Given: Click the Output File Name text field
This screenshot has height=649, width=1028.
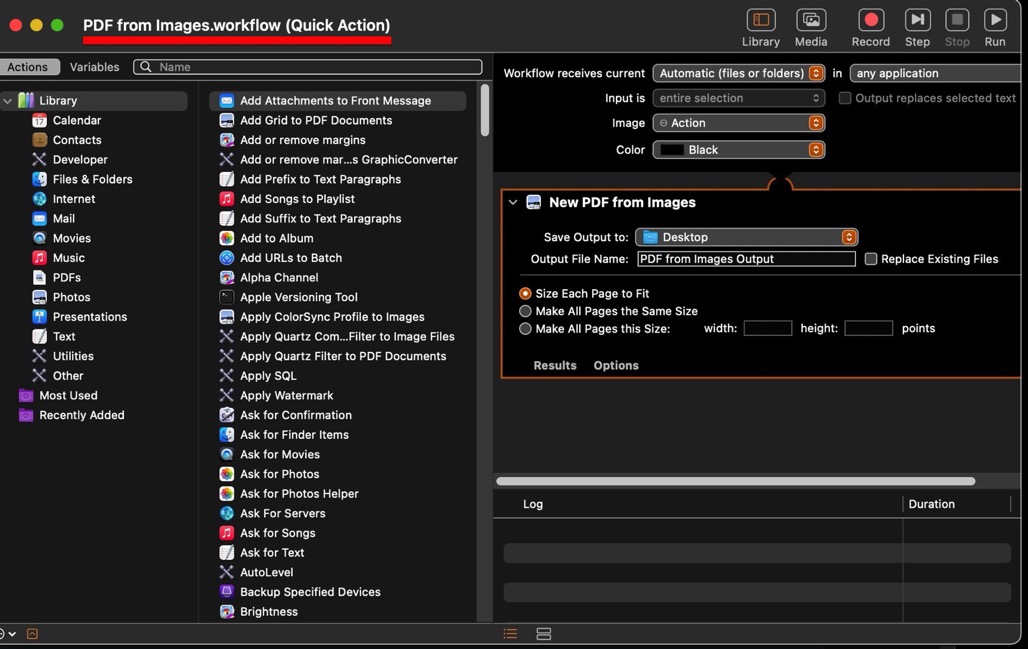Looking at the screenshot, I should pos(746,259).
